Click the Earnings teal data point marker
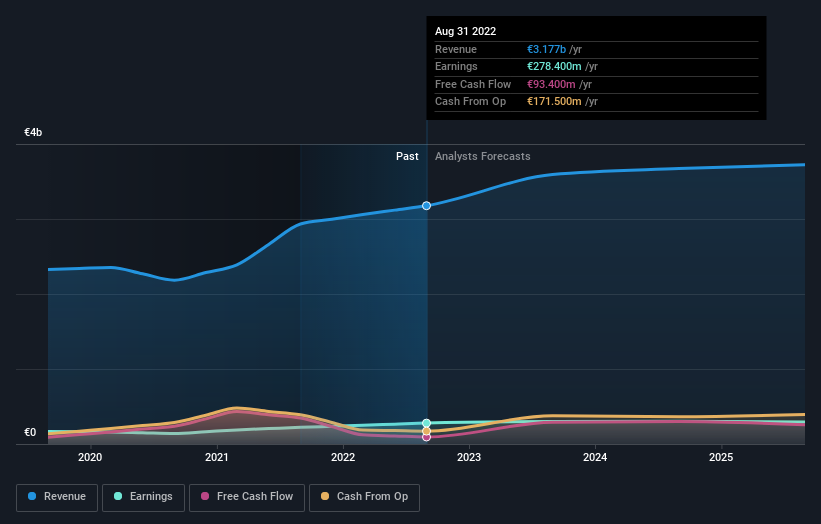Image resolution: width=821 pixels, height=524 pixels. point(427,423)
